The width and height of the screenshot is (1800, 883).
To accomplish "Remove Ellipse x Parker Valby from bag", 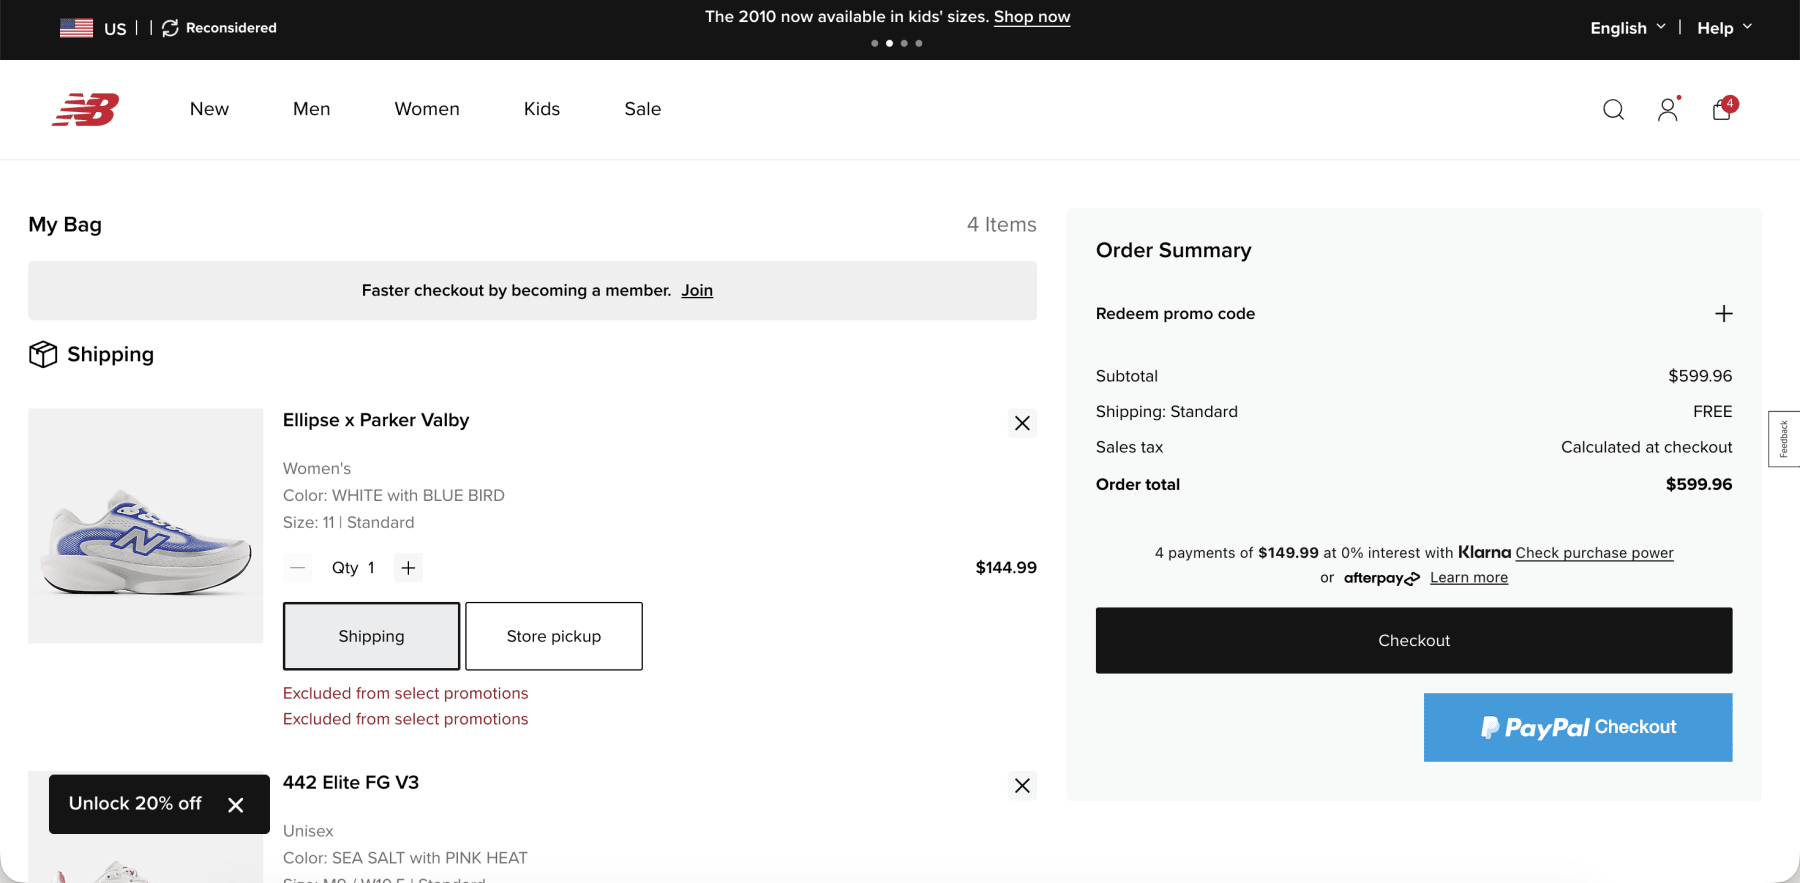I will click(x=1022, y=423).
